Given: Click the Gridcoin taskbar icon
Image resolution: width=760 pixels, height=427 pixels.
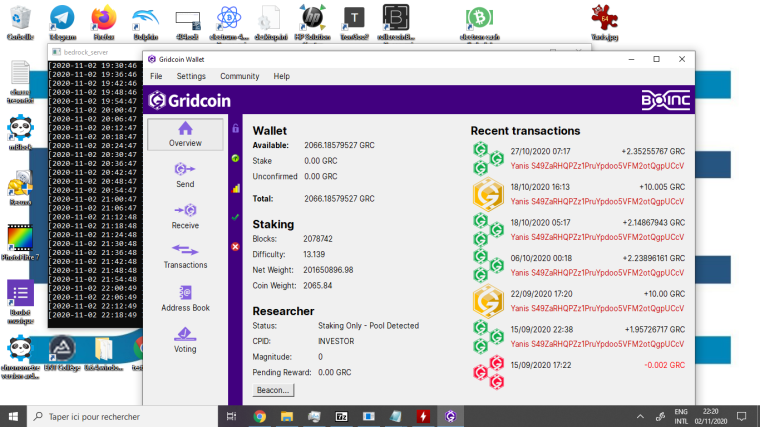Looking at the screenshot, I should coord(451,416).
